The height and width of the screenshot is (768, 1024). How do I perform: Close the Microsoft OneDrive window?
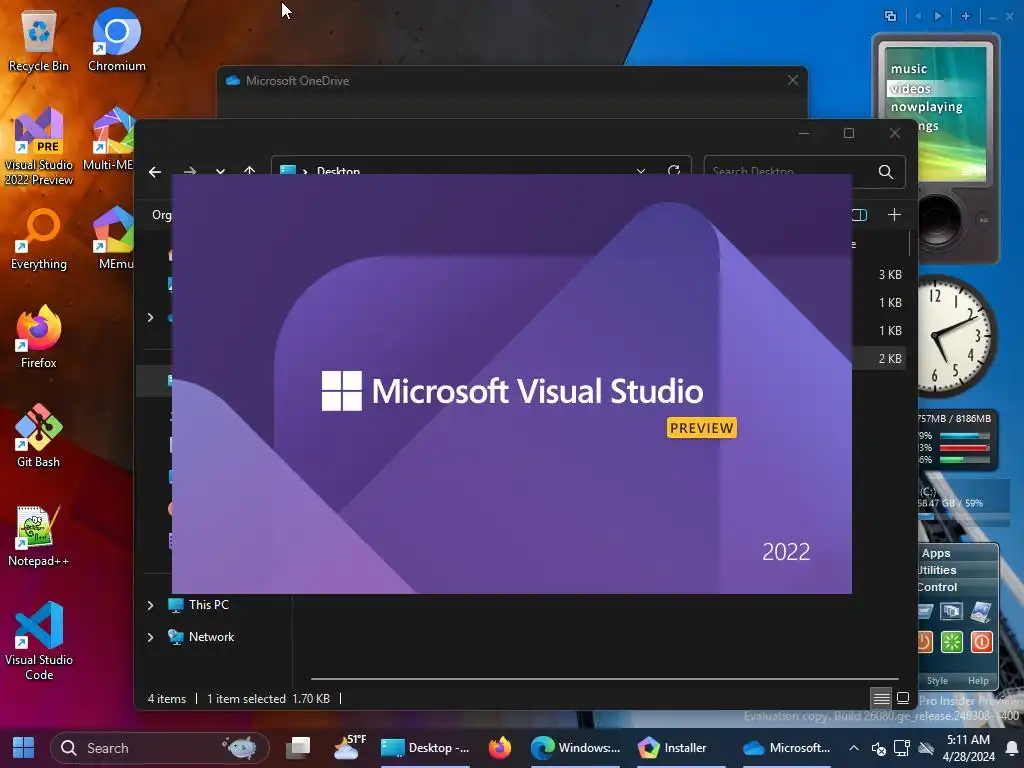click(x=793, y=80)
